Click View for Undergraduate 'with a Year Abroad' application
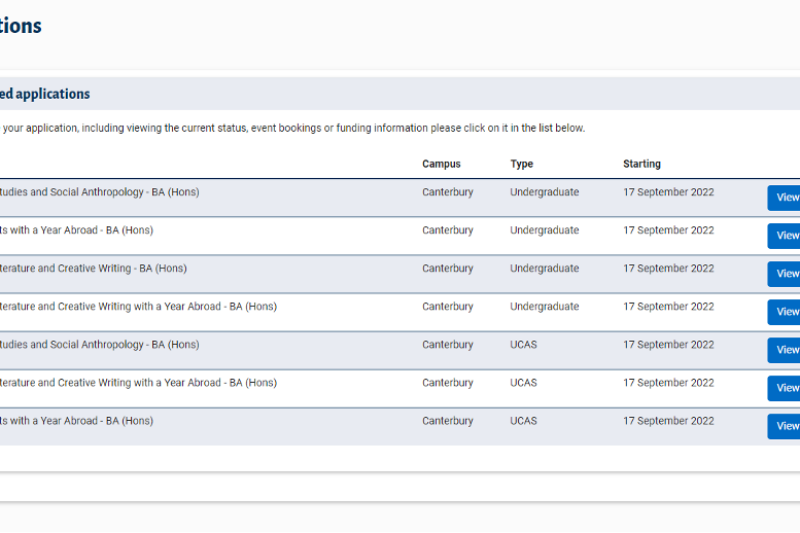The image size is (800, 533). coord(784,236)
